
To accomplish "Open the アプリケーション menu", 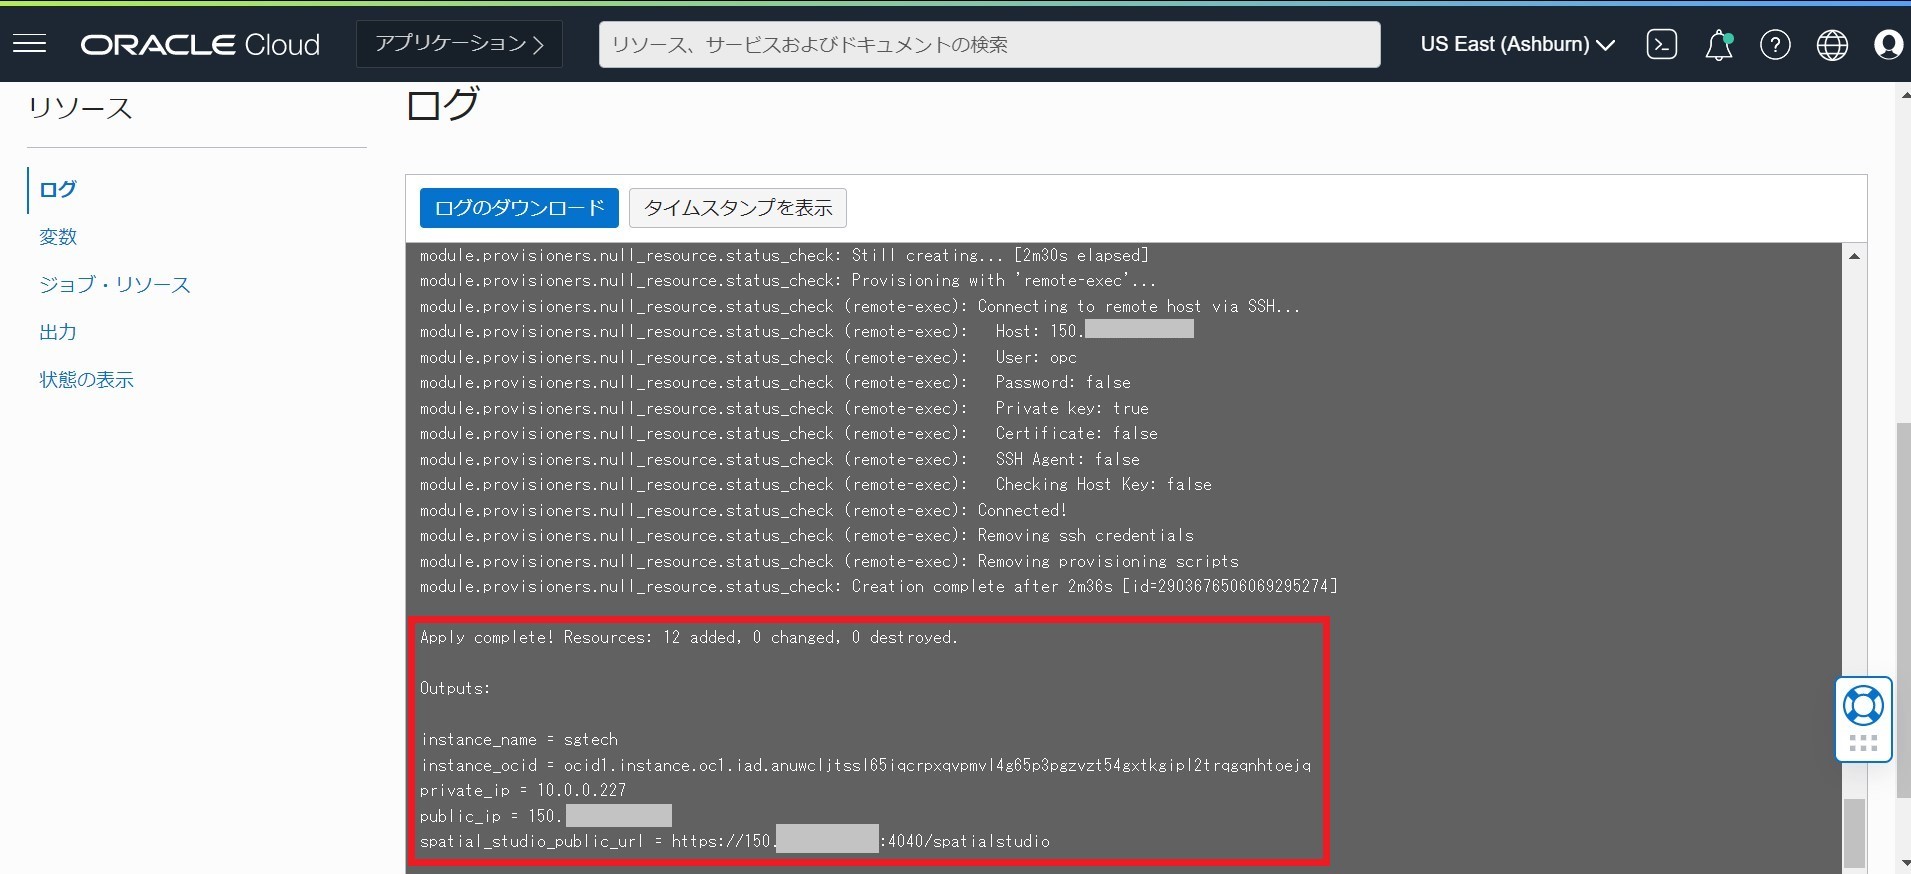I will click(459, 44).
